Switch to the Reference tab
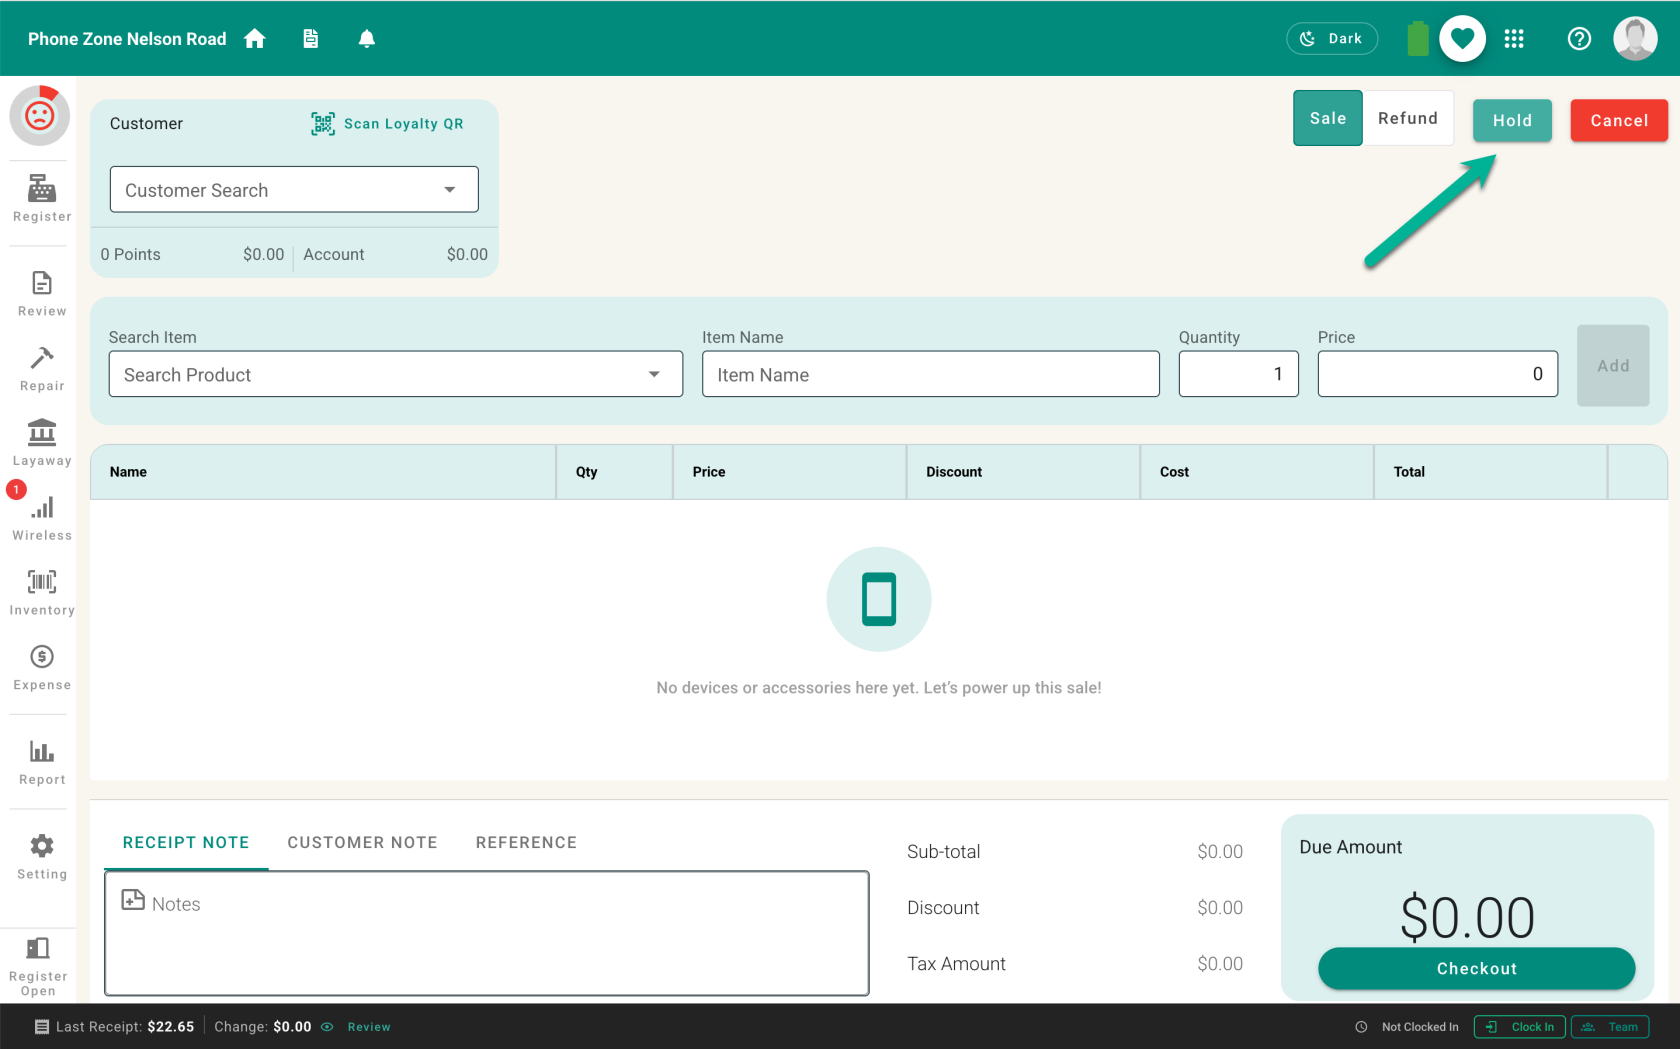The width and height of the screenshot is (1680, 1049). point(526,842)
